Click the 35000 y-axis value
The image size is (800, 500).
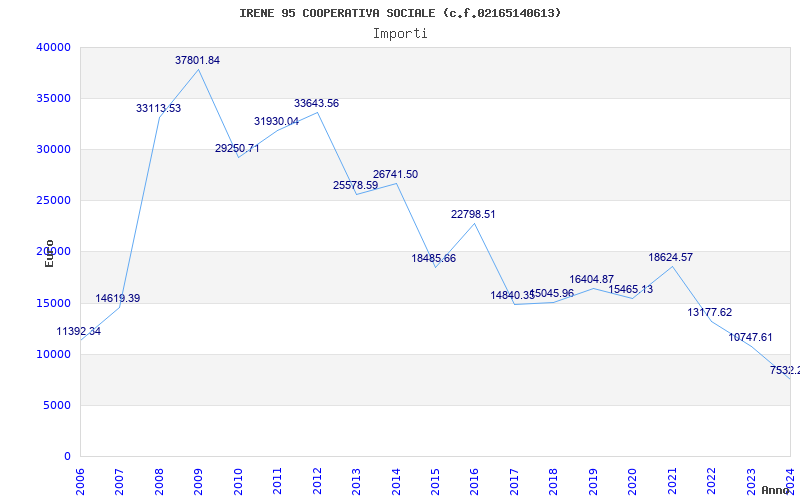point(54,98)
